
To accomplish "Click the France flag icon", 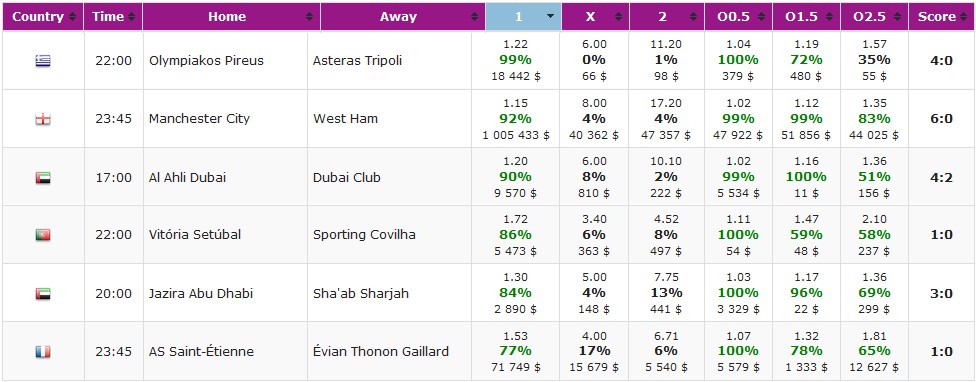I will [42, 352].
